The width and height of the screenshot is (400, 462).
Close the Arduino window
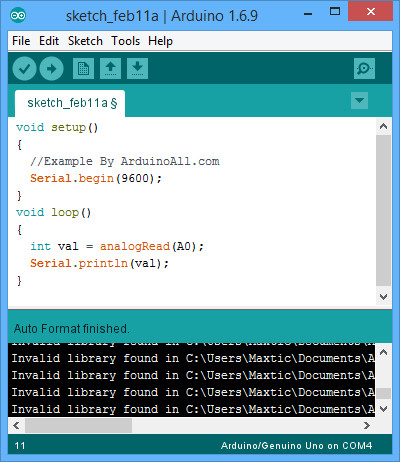tap(370, 12)
